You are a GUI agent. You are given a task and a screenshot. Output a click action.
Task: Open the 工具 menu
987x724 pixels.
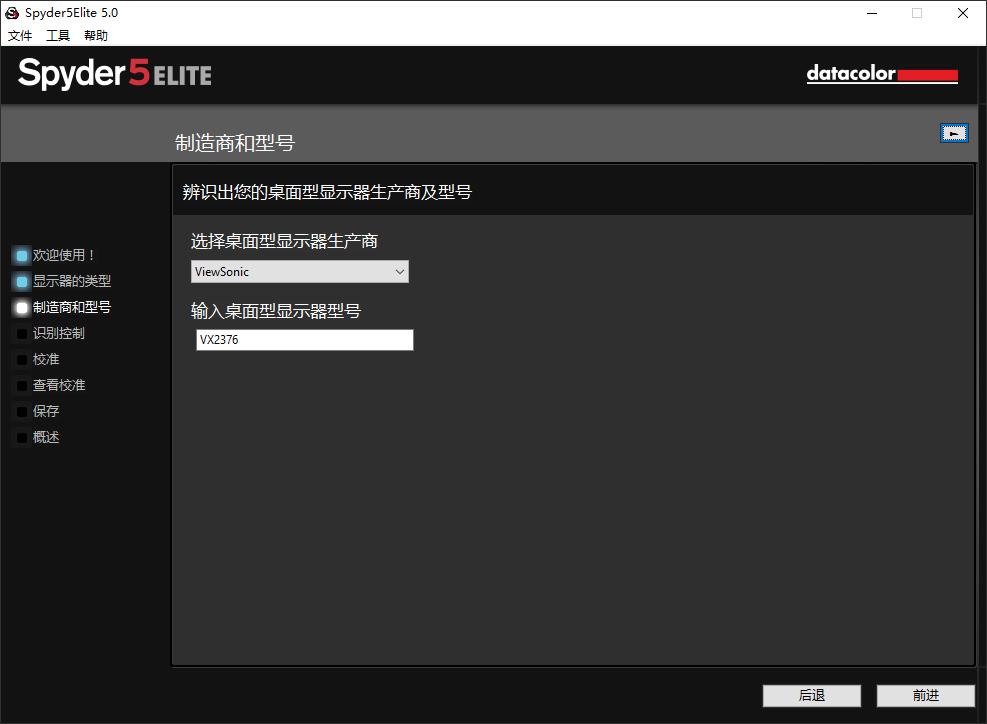coord(58,36)
